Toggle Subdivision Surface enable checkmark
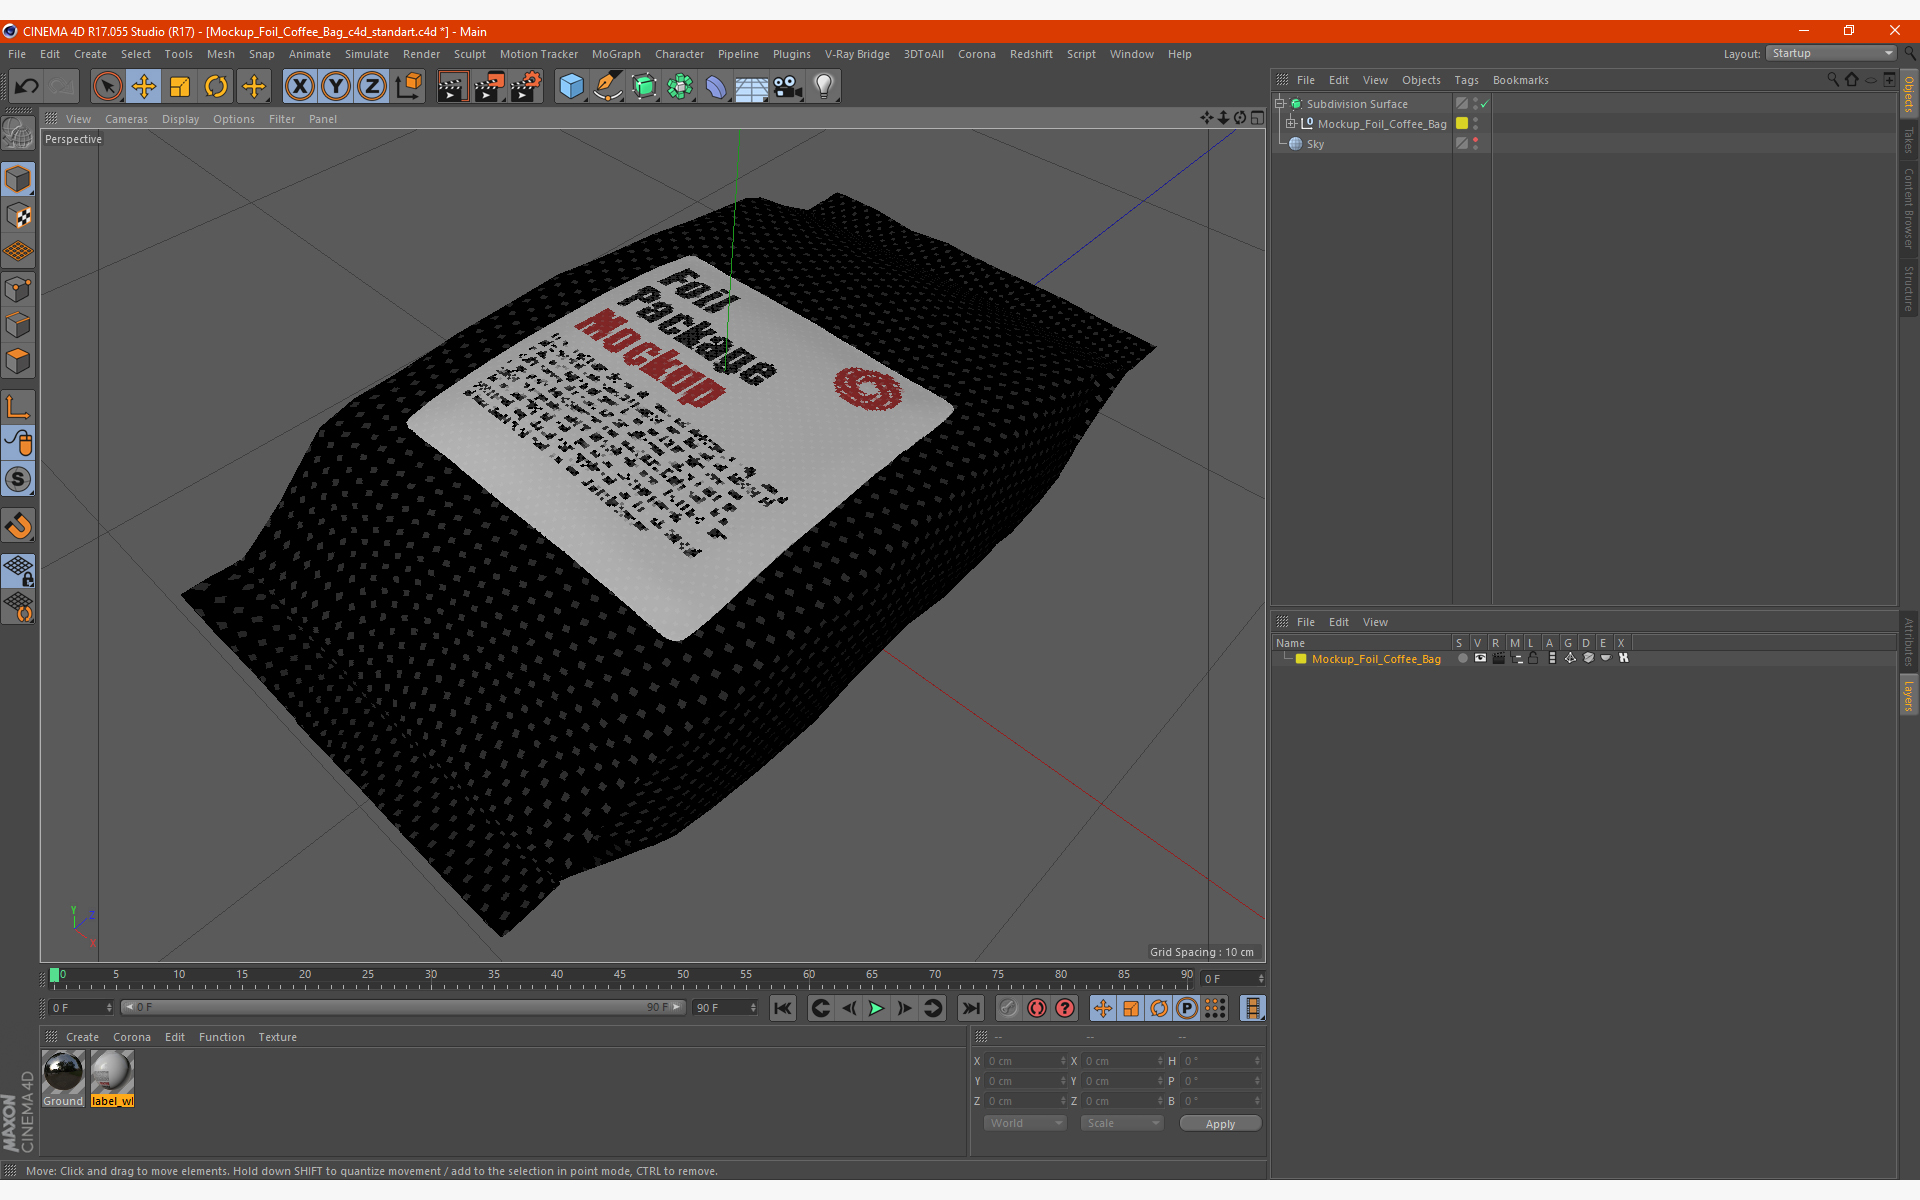Image resolution: width=1920 pixels, height=1200 pixels. pyautogui.click(x=1485, y=104)
